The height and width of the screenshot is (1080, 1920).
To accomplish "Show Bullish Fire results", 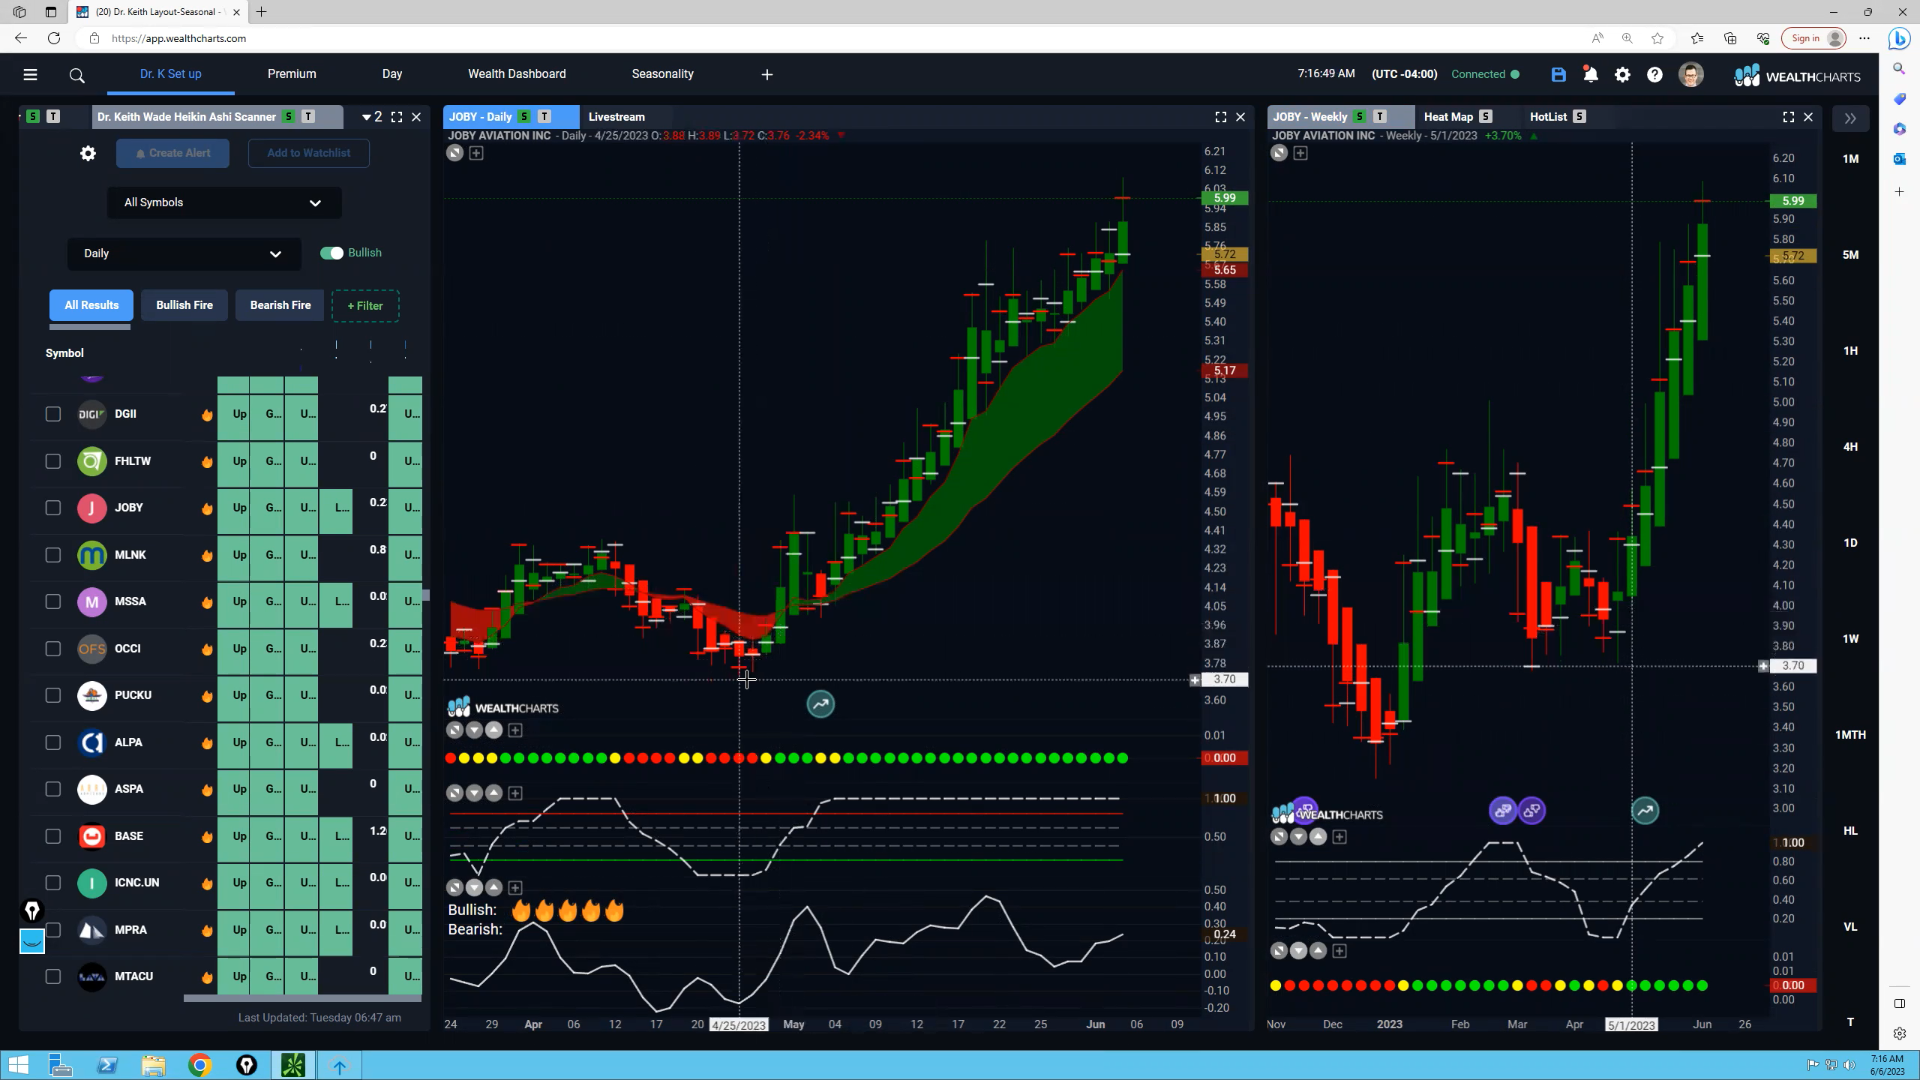I will (184, 305).
